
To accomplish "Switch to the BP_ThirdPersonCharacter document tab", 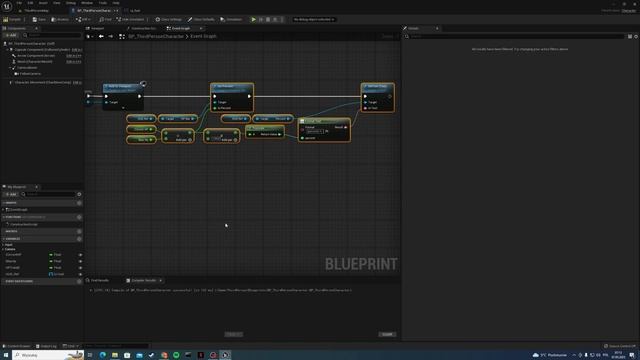I will [94, 11].
